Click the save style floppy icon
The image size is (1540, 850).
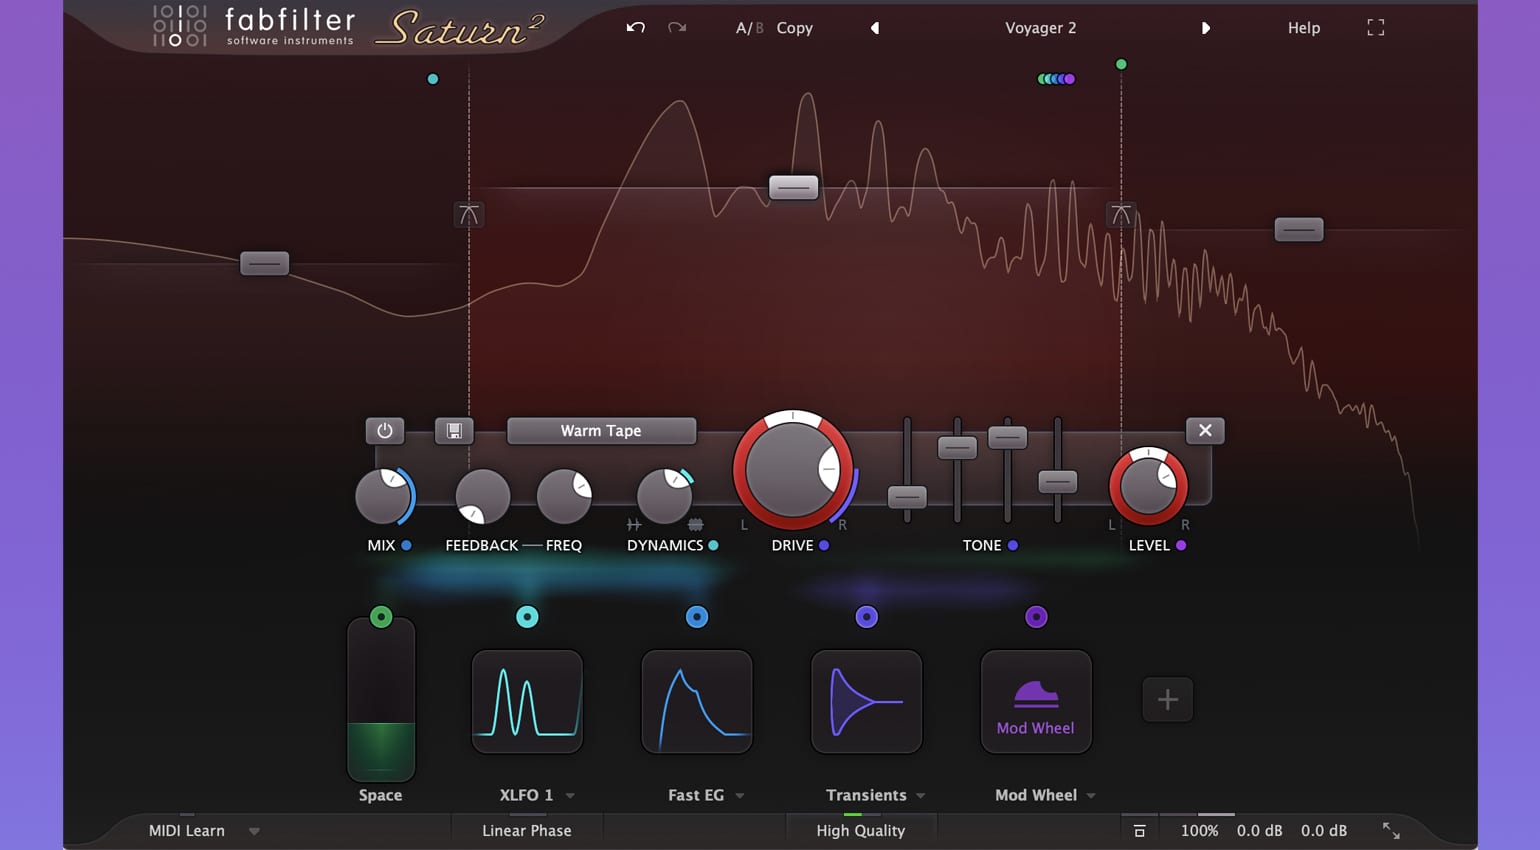pos(454,431)
